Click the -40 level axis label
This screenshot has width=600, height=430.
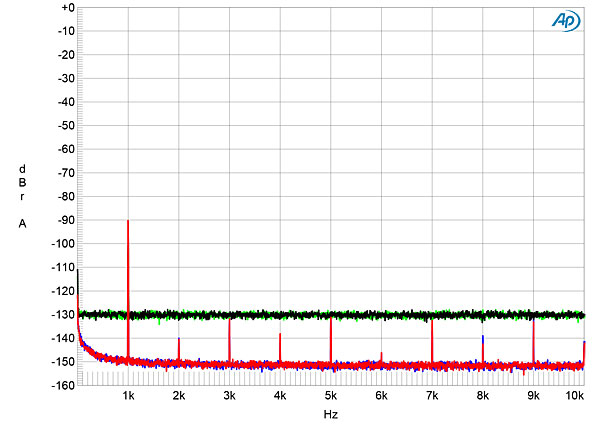pos(66,102)
